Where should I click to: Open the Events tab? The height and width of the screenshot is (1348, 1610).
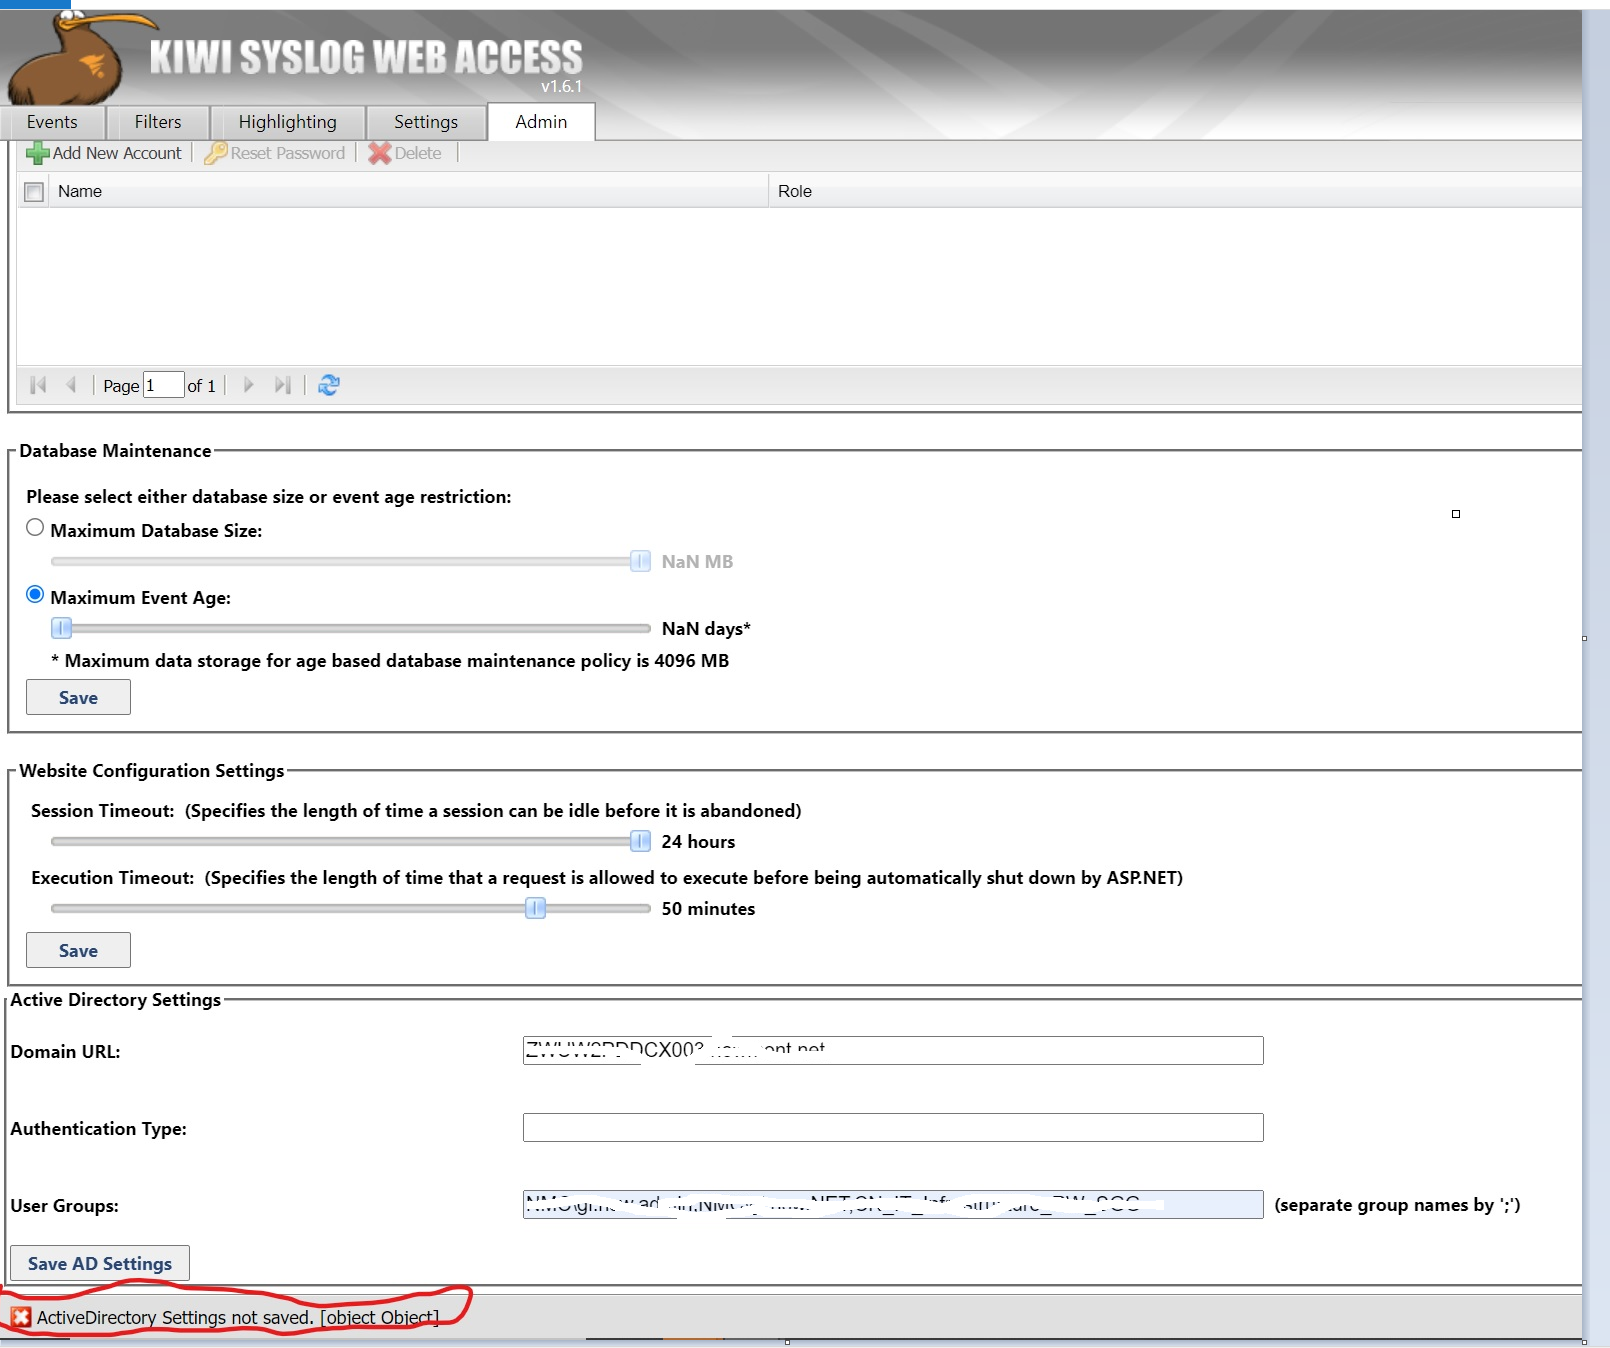(52, 122)
